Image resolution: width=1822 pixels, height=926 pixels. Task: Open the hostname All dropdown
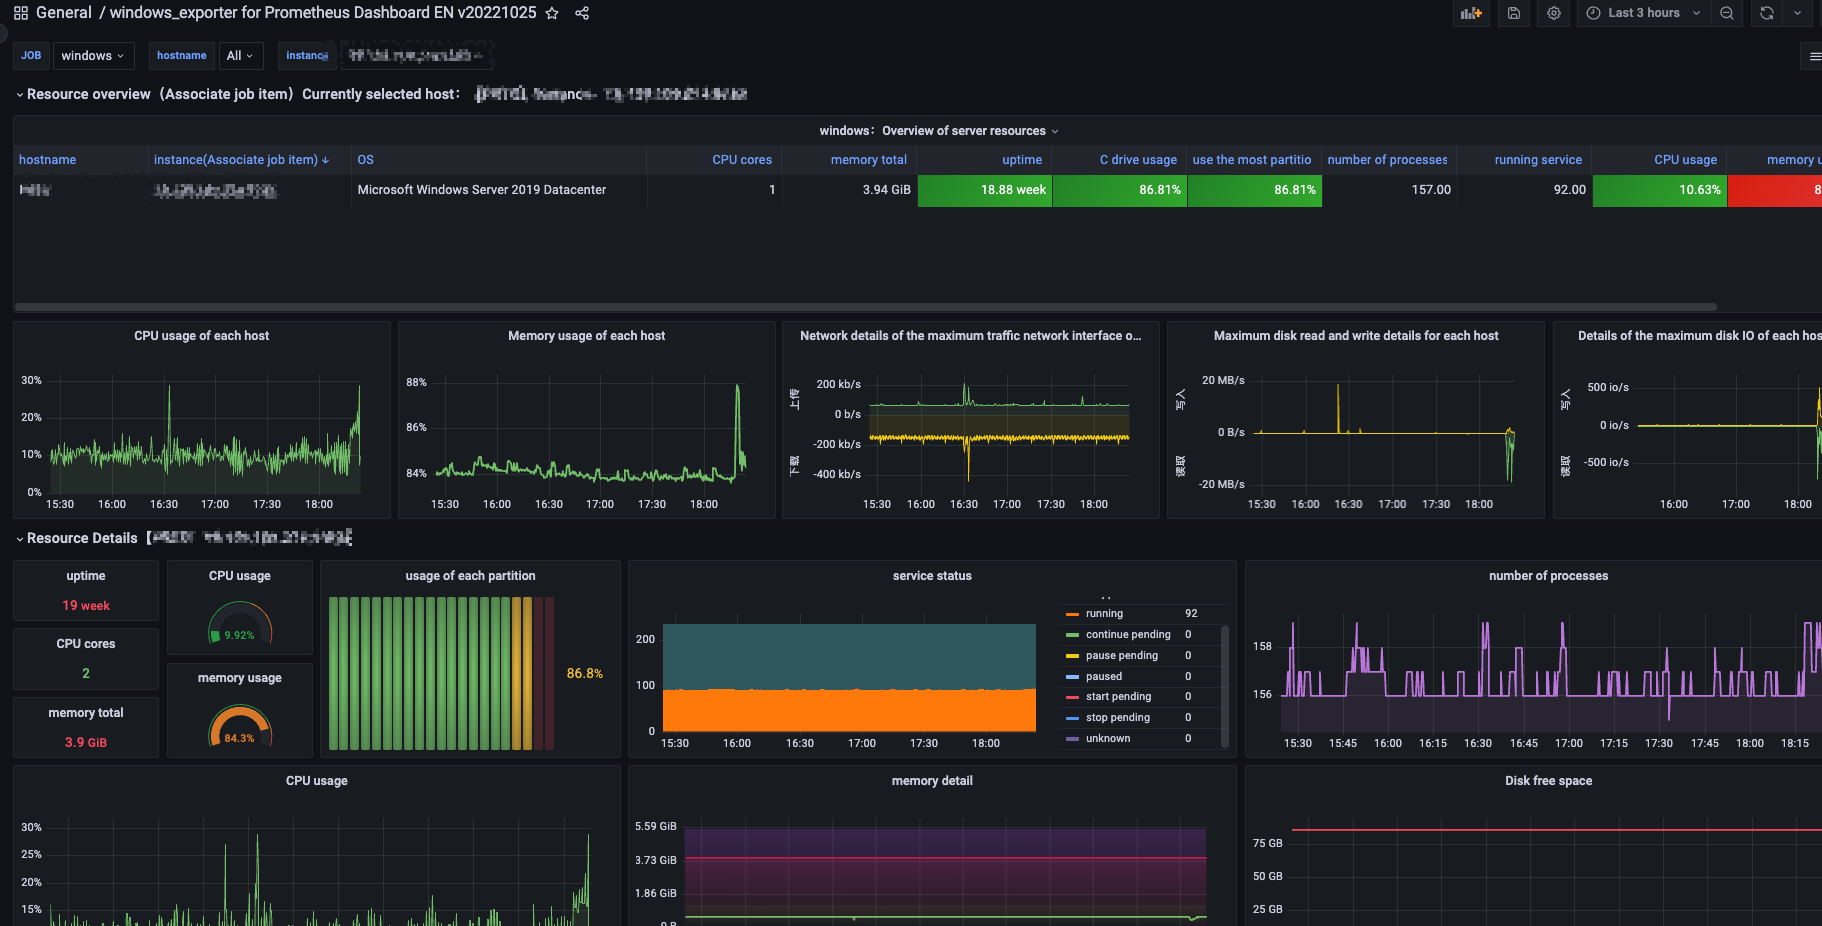click(x=240, y=56)
